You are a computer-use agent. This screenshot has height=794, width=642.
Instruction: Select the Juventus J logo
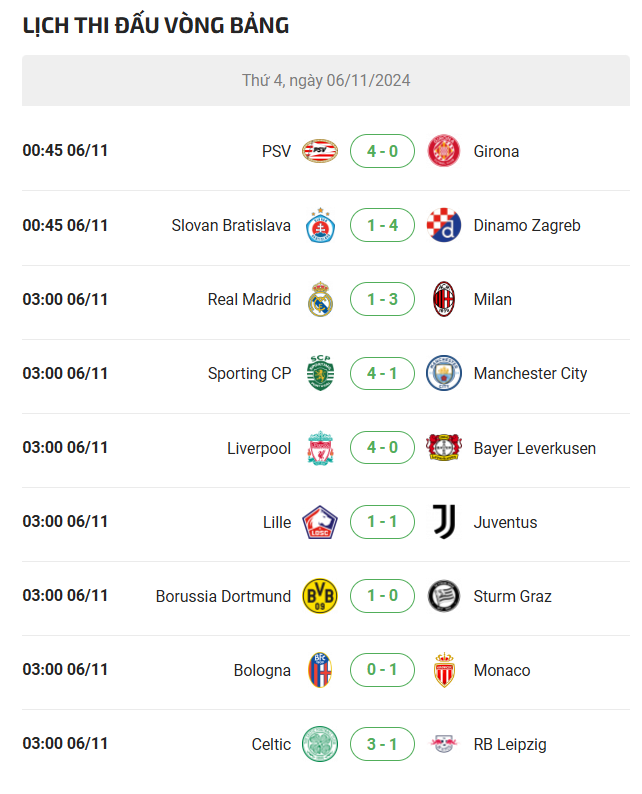(444, 522)
